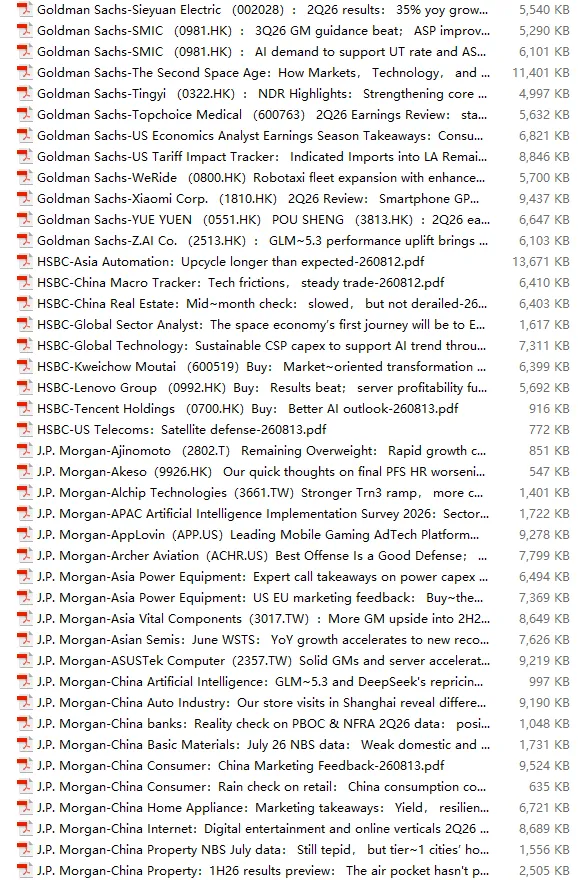
Task: Click the 2,505 KB file size
Action: [544, 870]
